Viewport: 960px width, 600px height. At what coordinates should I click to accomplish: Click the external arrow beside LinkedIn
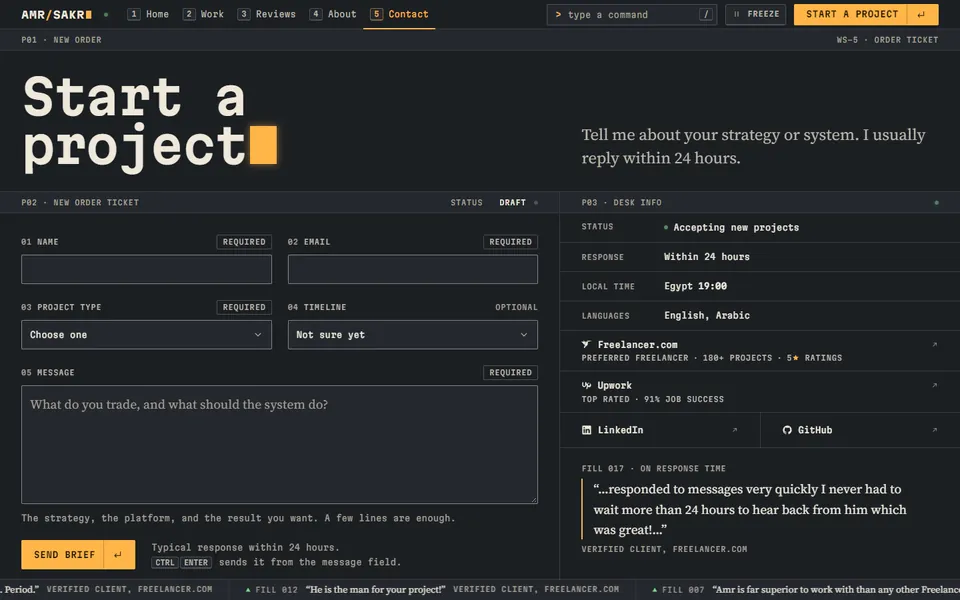(x=735, y=430)
